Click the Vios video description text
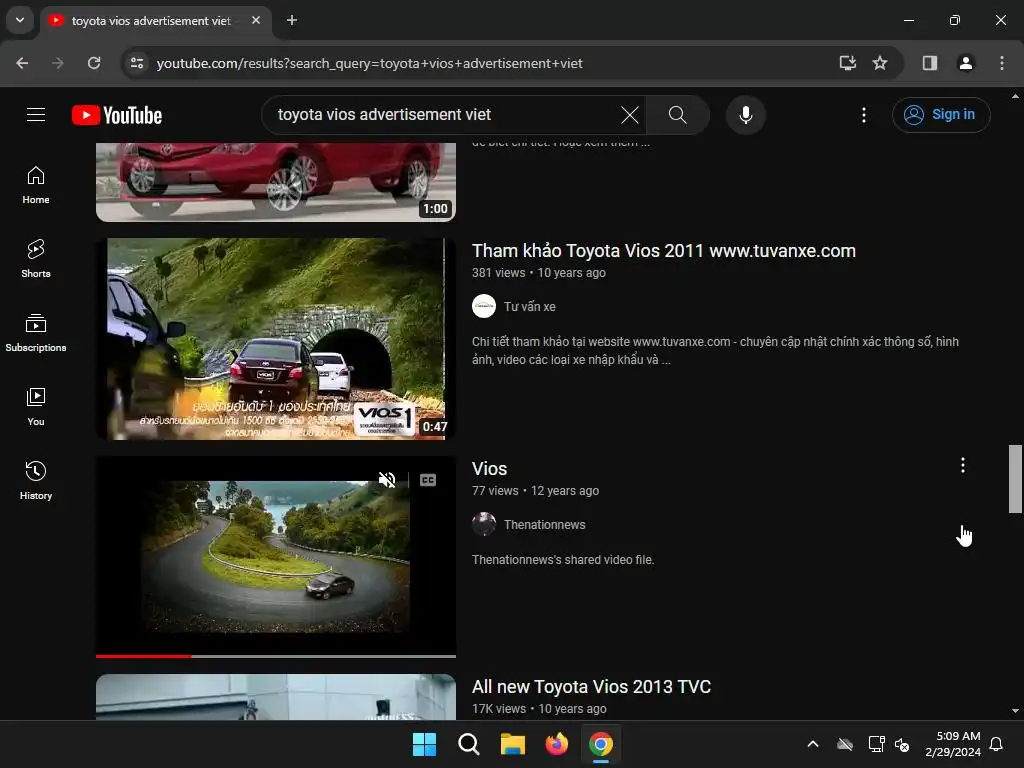 tap(563, 560)
